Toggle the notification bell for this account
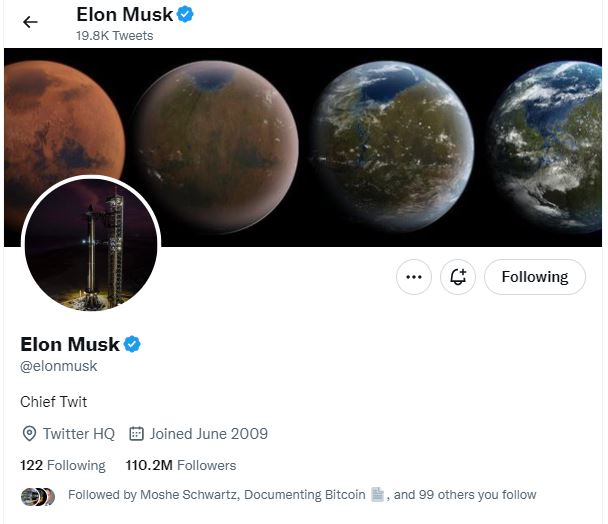 [458, 277]
